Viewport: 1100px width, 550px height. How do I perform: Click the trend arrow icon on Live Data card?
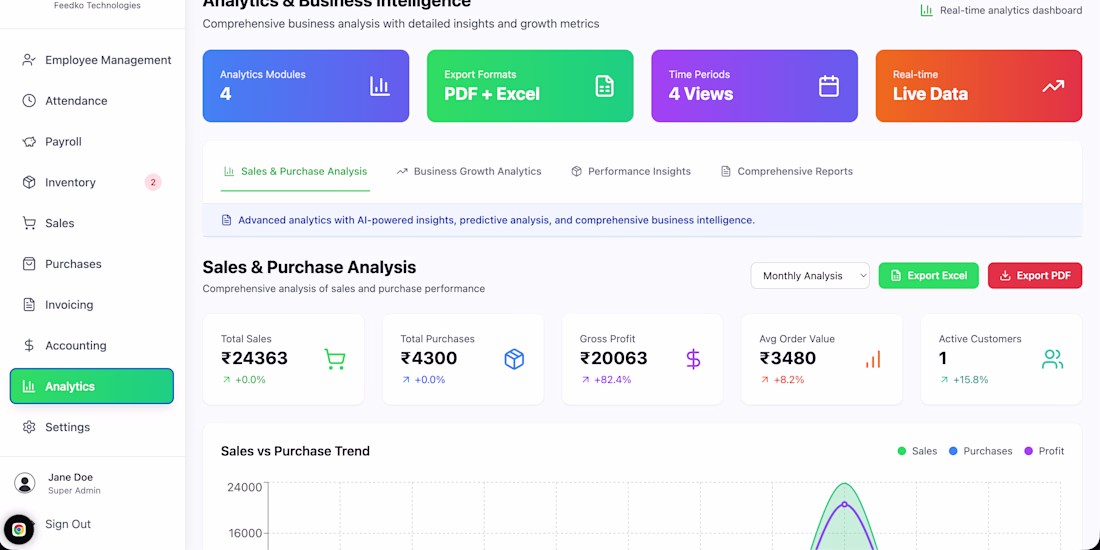[1053, 86]
